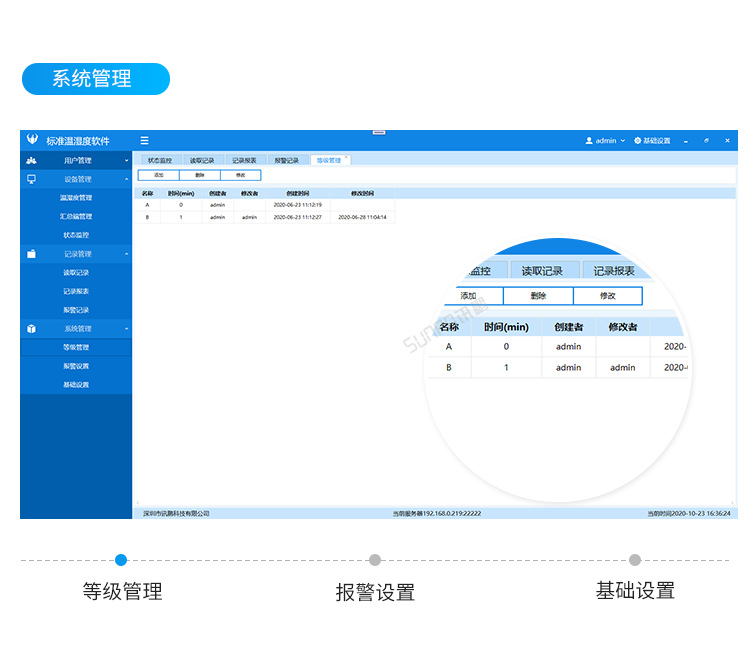
Task: Click the 2020-06-28 11:04:14 cell
Action: click(363, 217)
